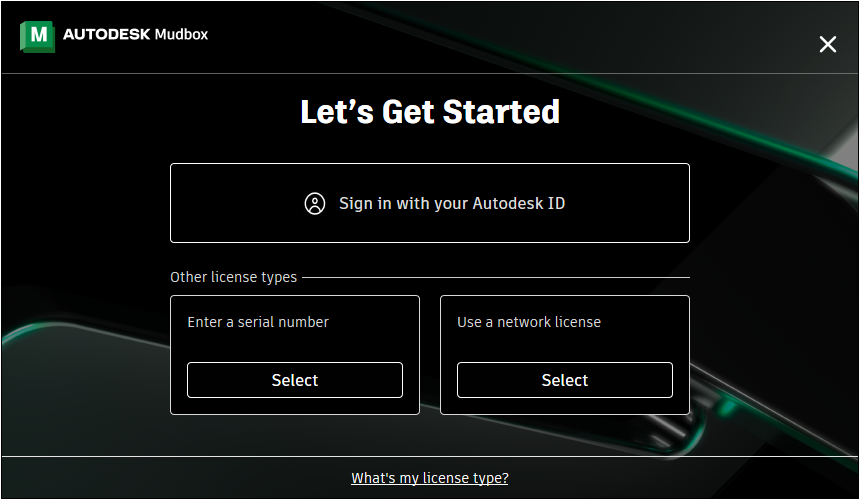This screenshot has height=500, width=860.
Task: Click the Let's Get Started heading
Action: point(429,112)
